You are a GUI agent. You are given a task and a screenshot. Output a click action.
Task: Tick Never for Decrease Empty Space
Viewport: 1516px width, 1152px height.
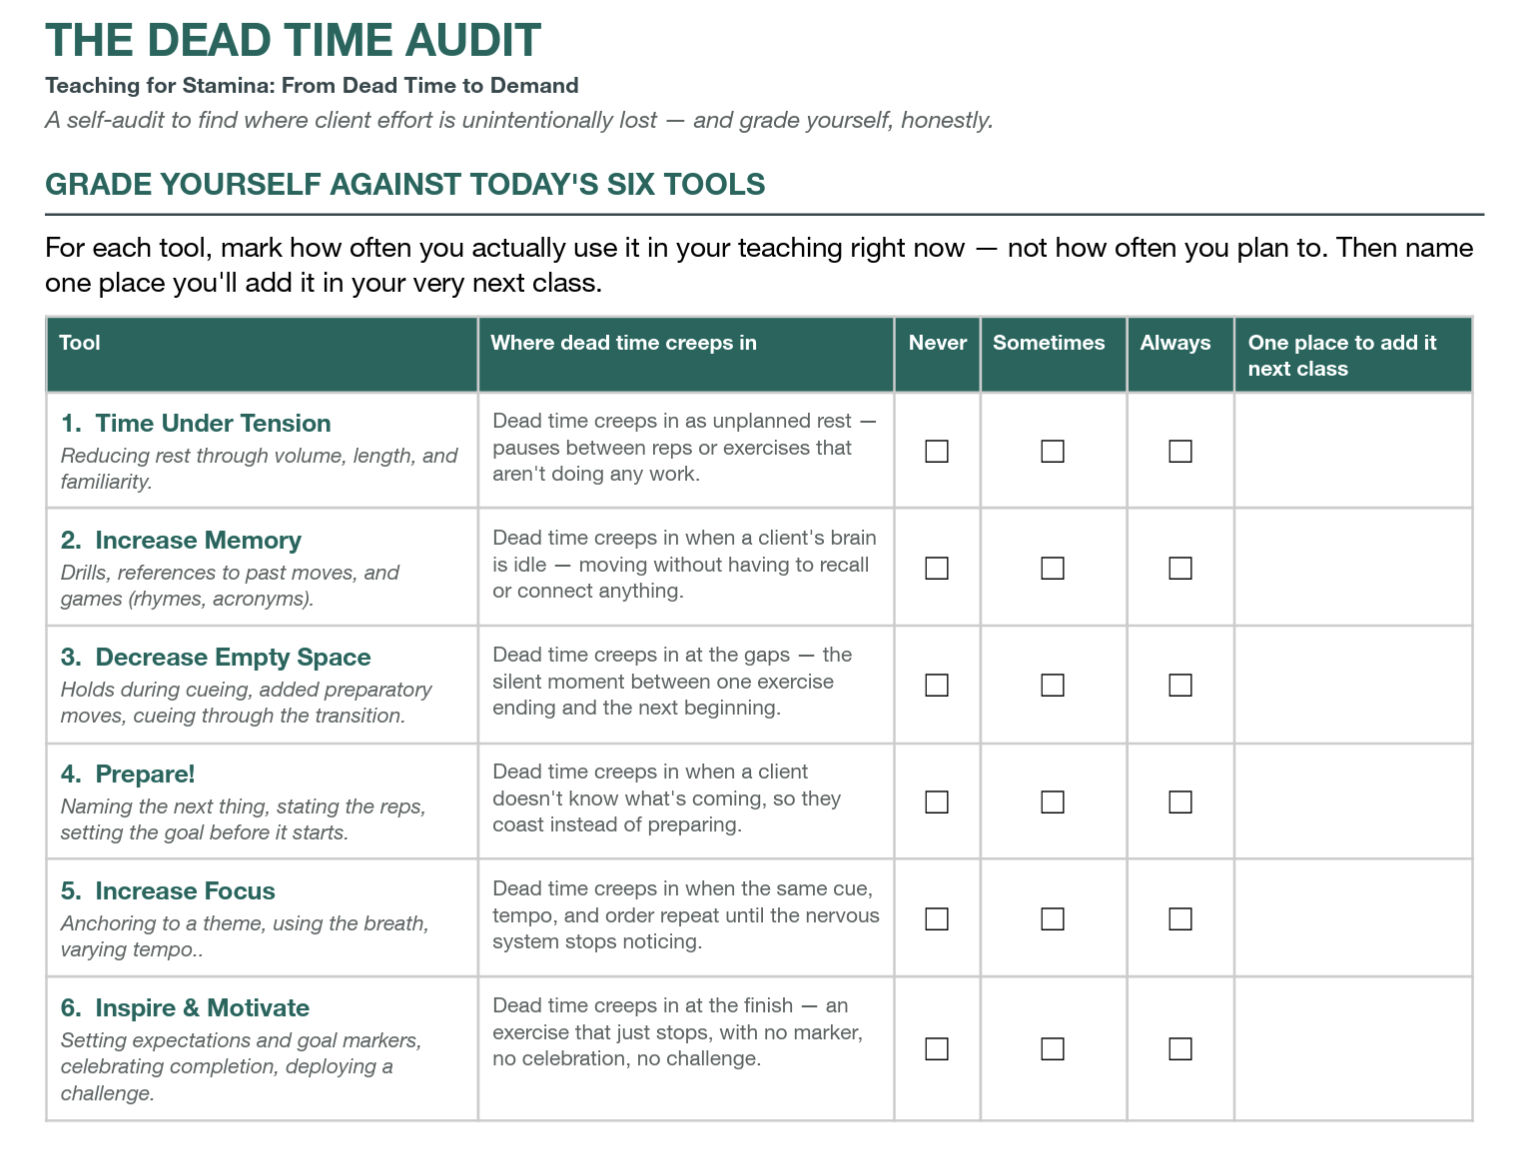tap(936, 685)
